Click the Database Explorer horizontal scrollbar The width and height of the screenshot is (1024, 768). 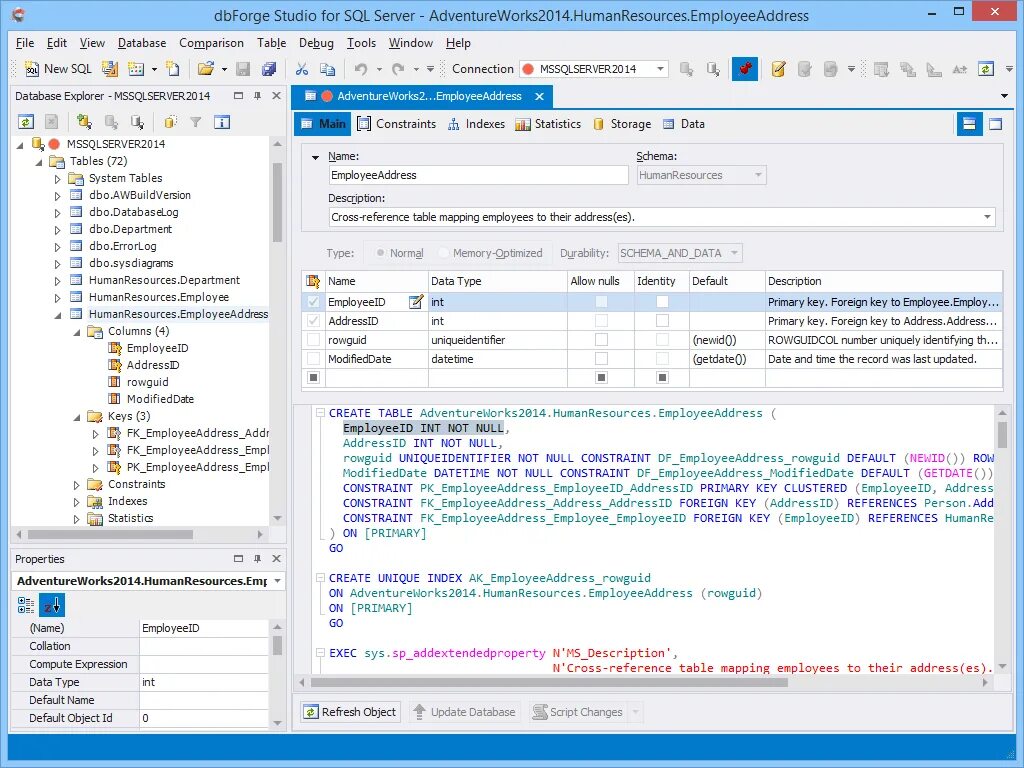click(110, 534)
